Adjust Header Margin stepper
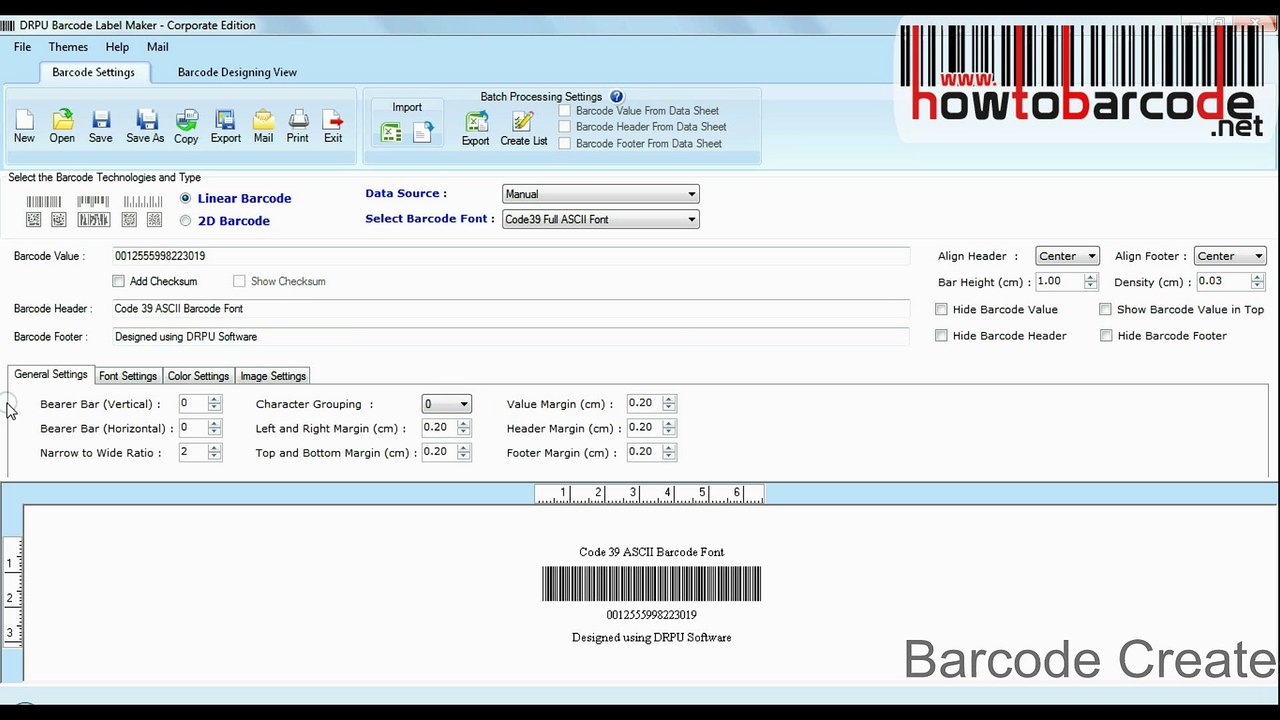 [x=669, y=428]
